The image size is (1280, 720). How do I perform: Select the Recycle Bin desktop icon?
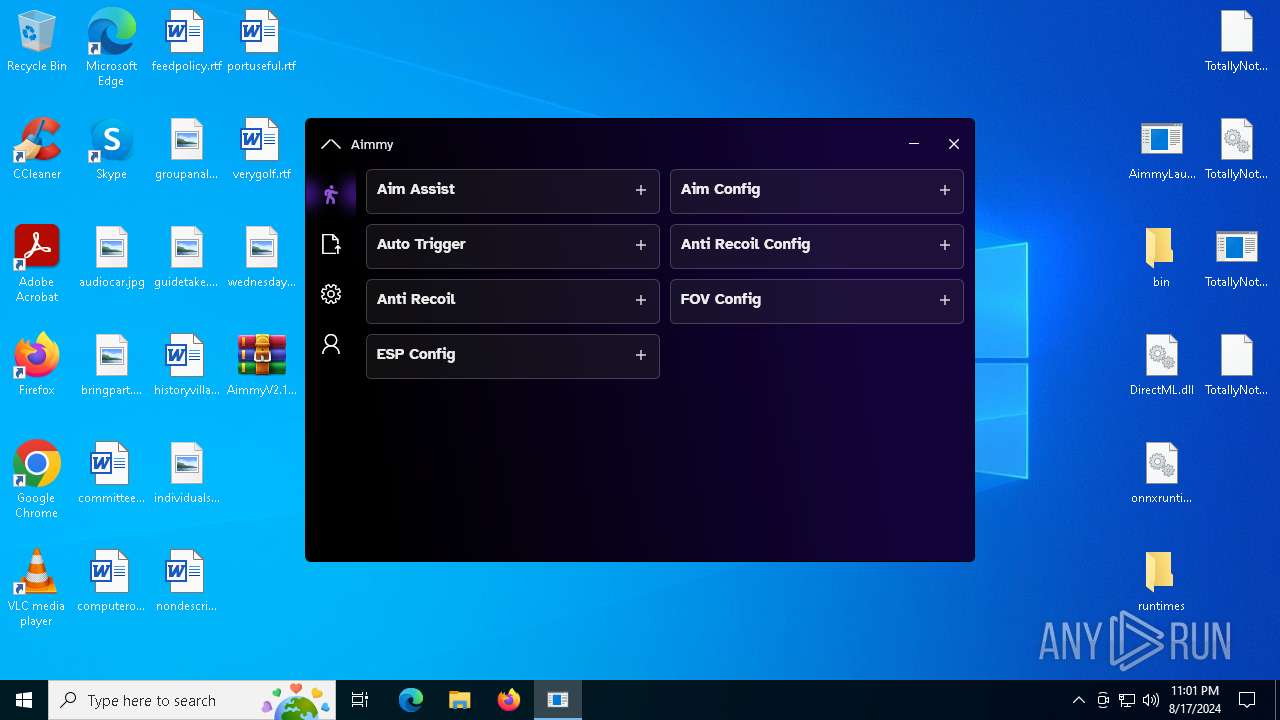(37, 42)
